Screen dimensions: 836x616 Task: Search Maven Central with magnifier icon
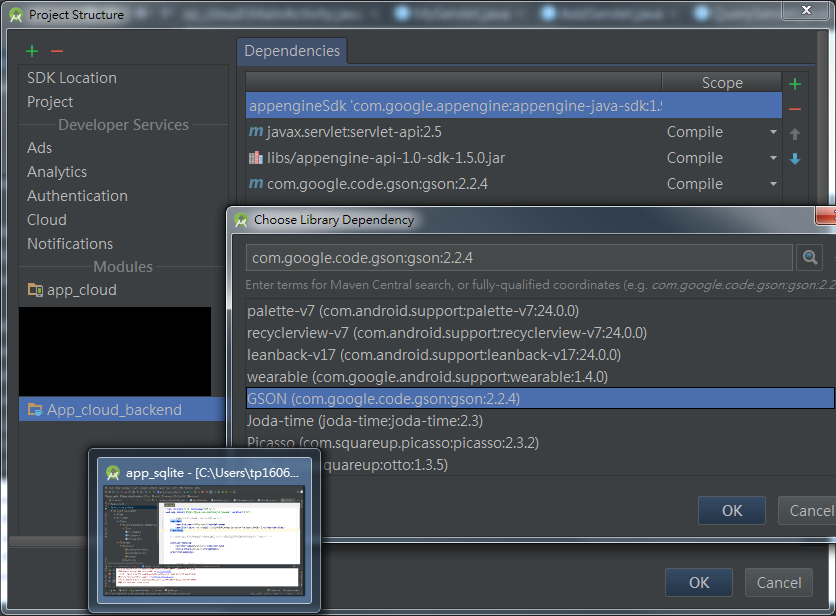click(810, 258)
